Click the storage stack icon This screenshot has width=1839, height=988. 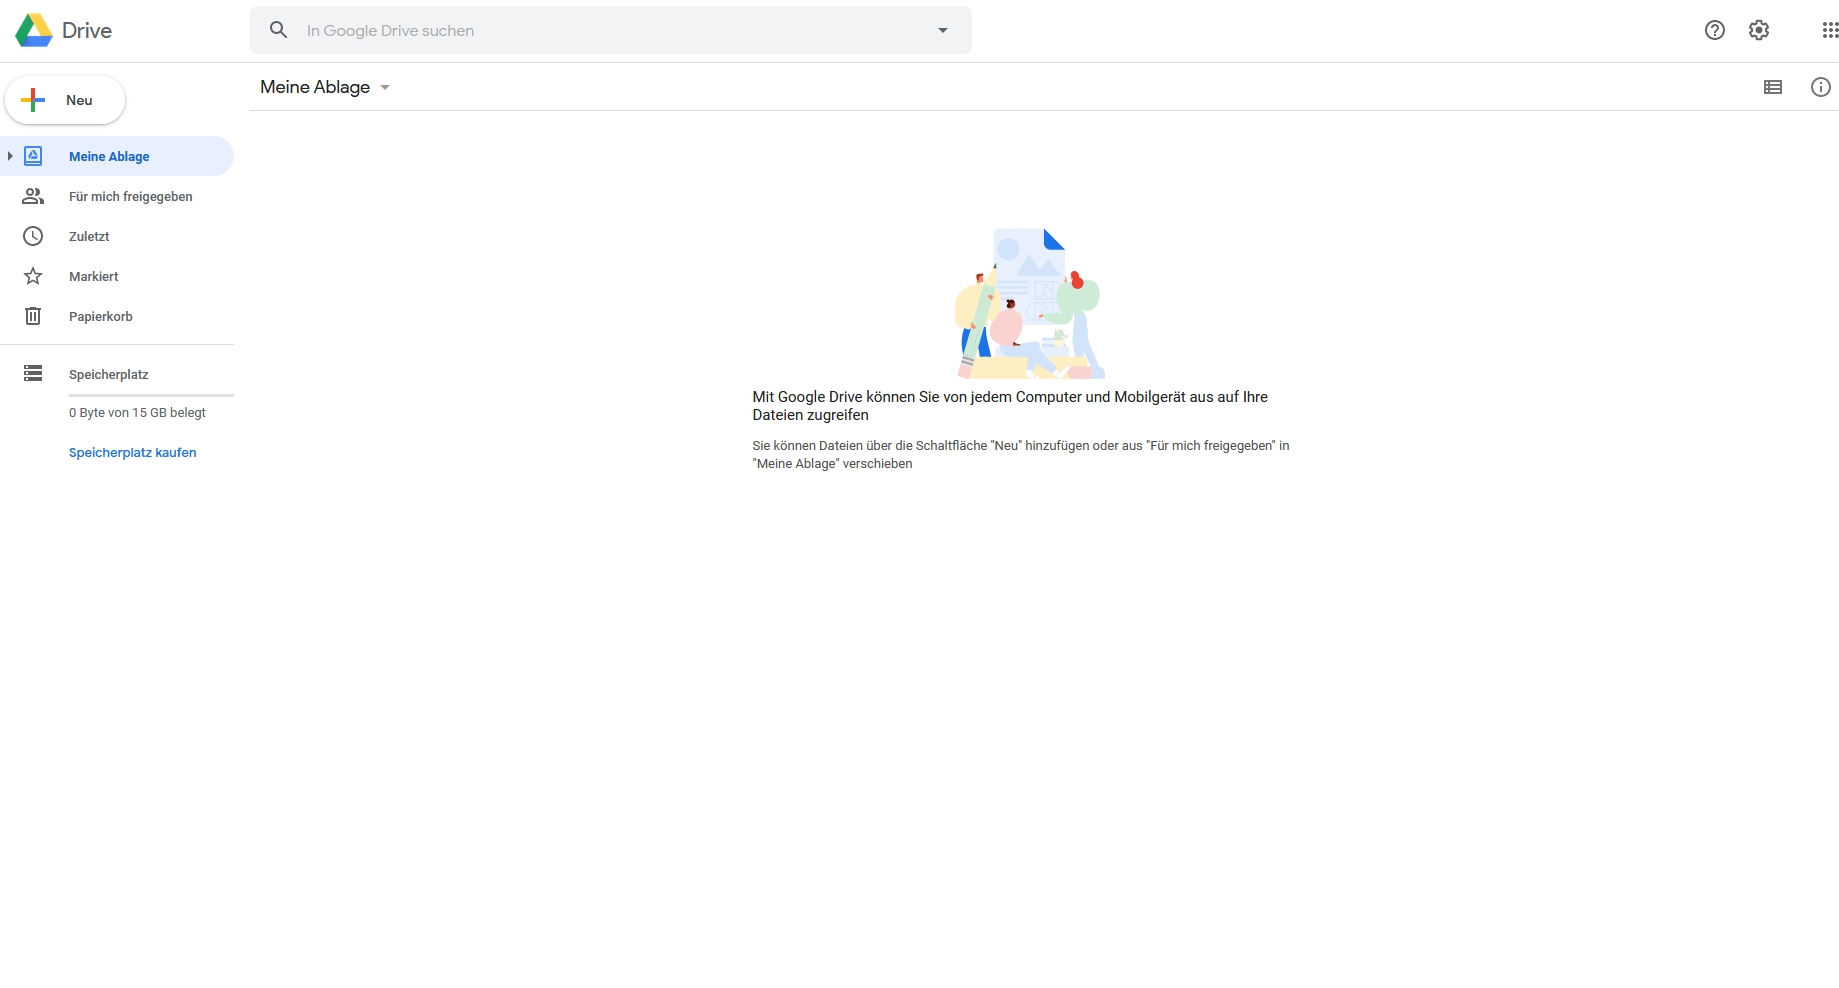33,373
